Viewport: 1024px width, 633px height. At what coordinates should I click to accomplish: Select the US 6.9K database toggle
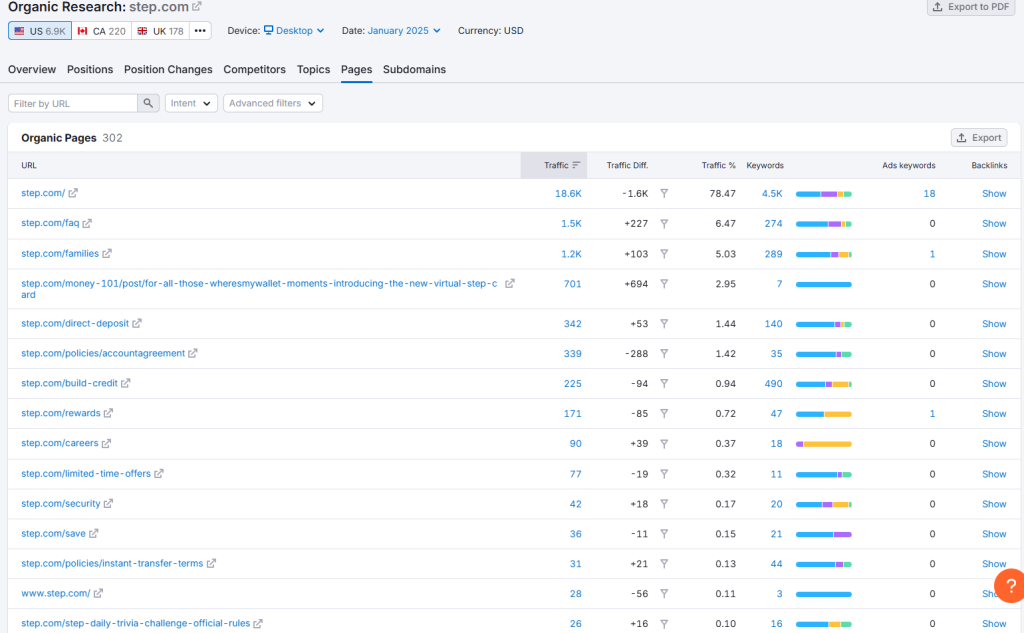pos(40,31)
